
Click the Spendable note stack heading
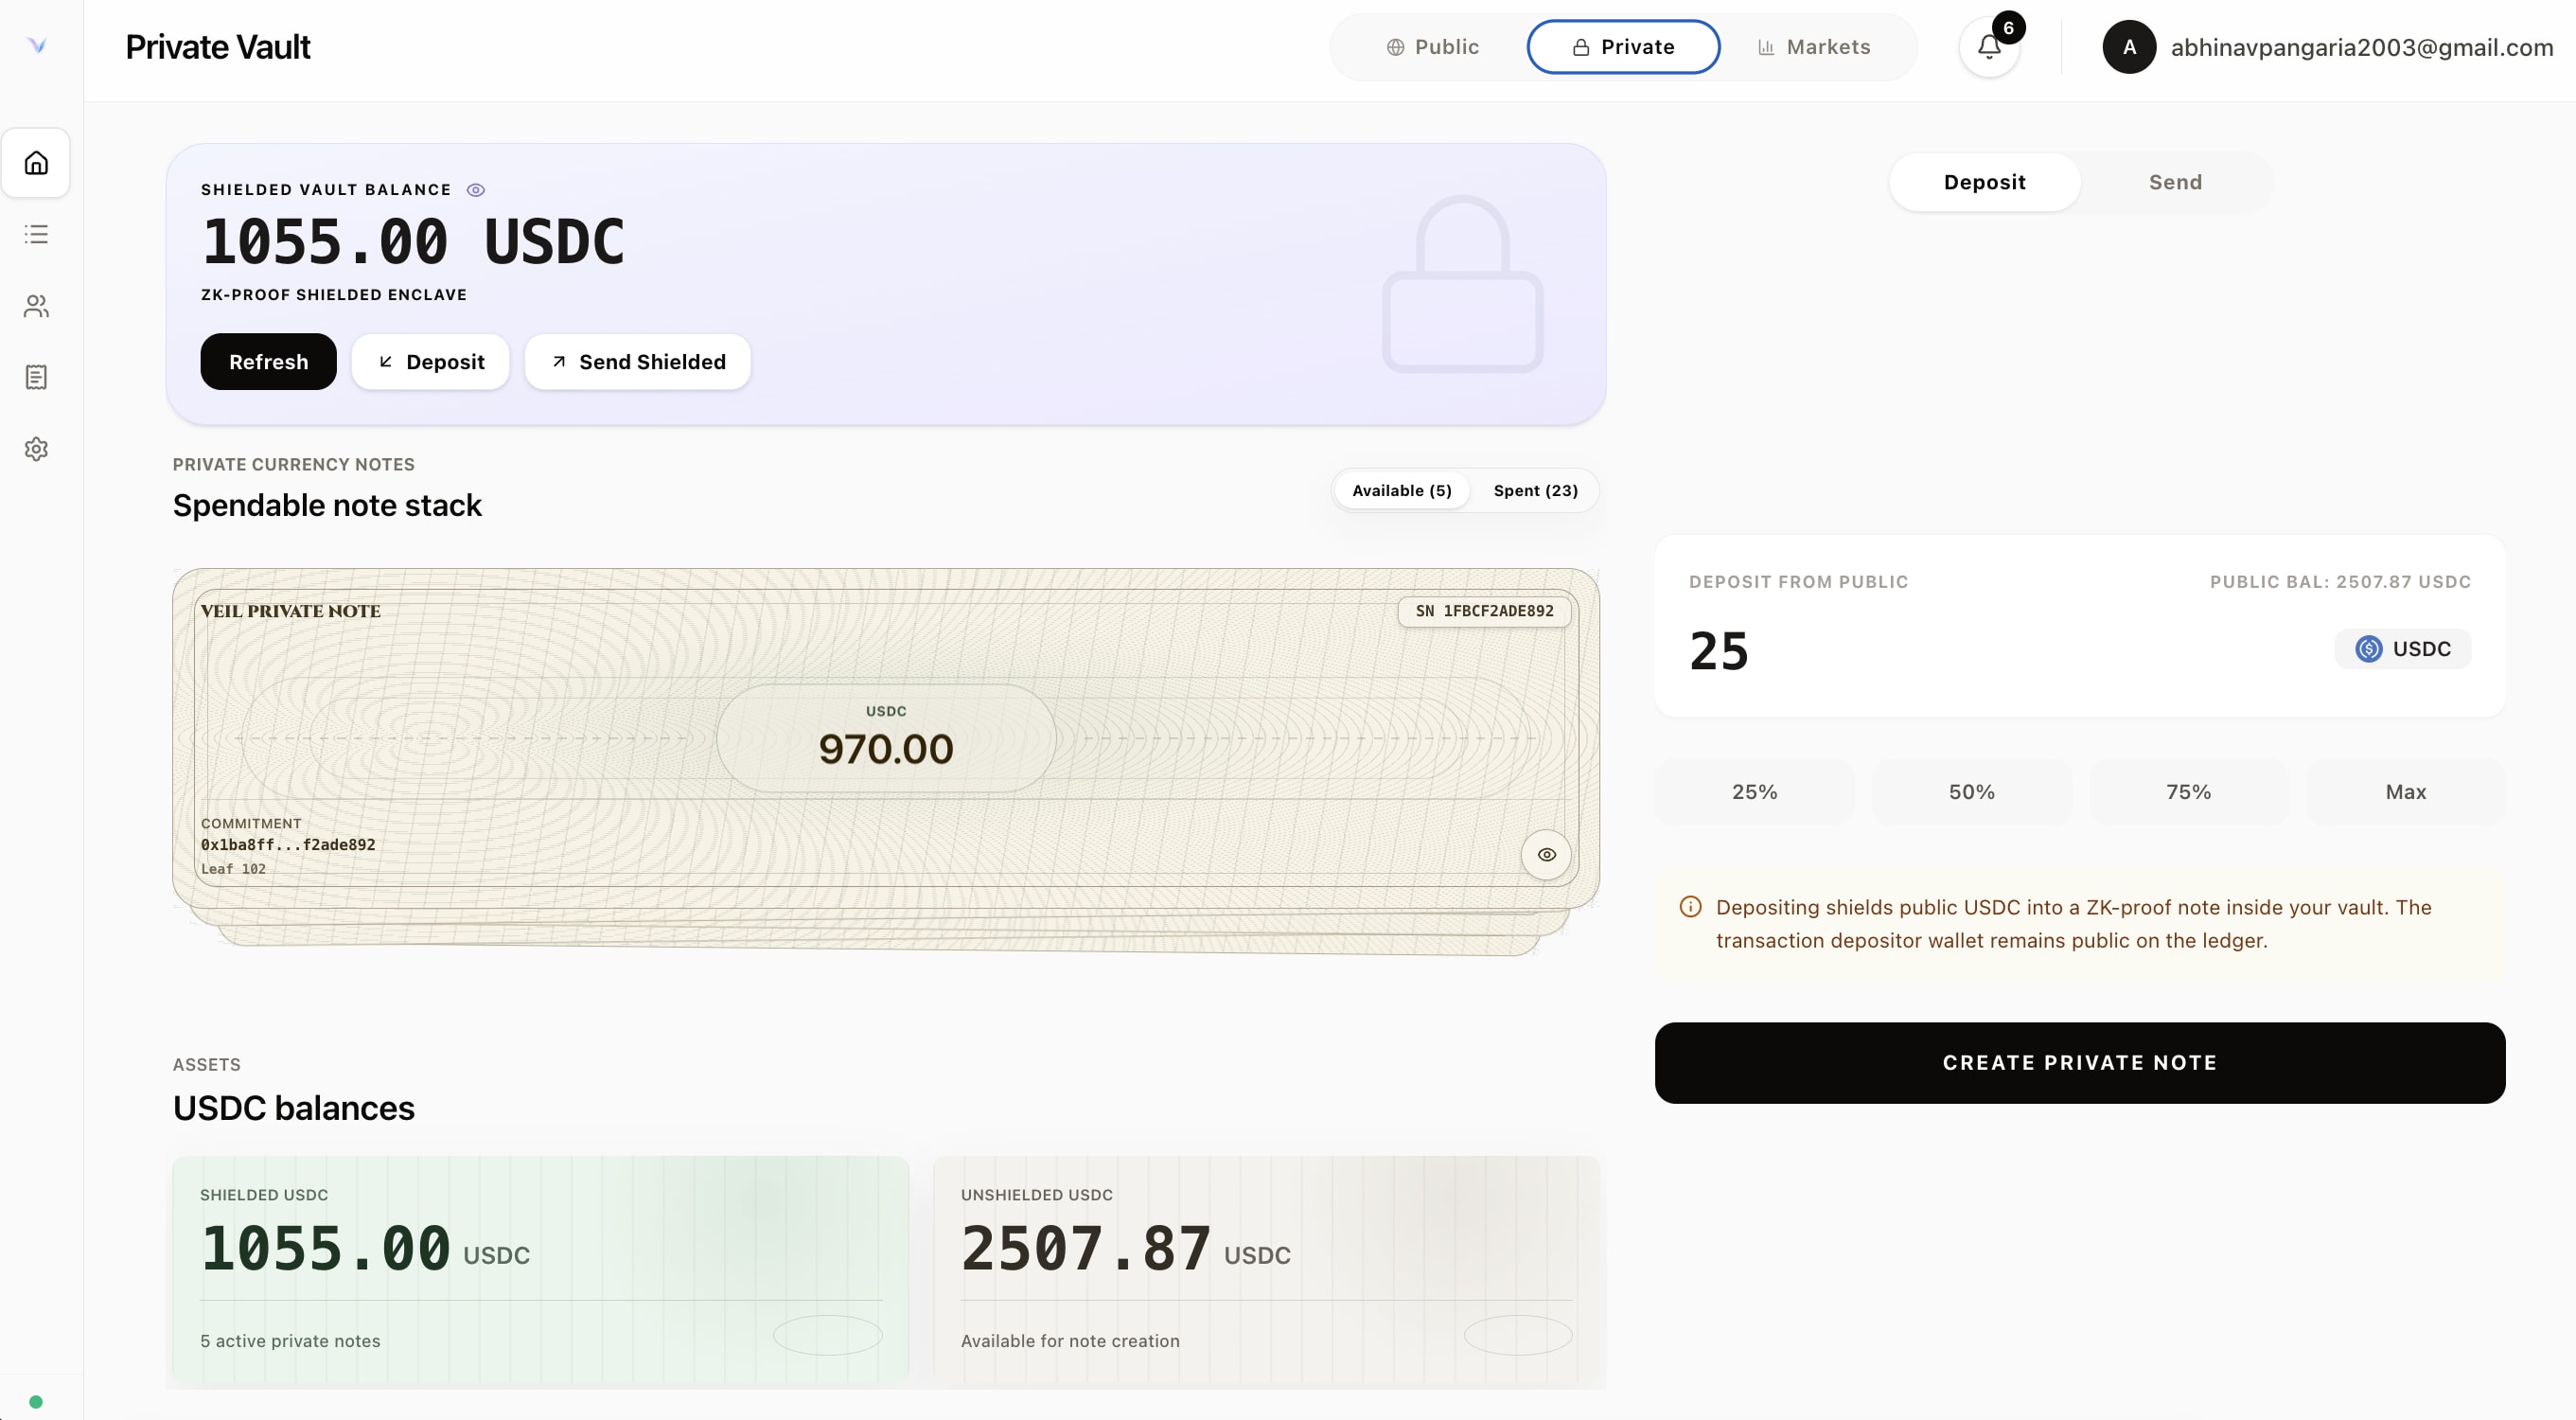click(327, 506)
